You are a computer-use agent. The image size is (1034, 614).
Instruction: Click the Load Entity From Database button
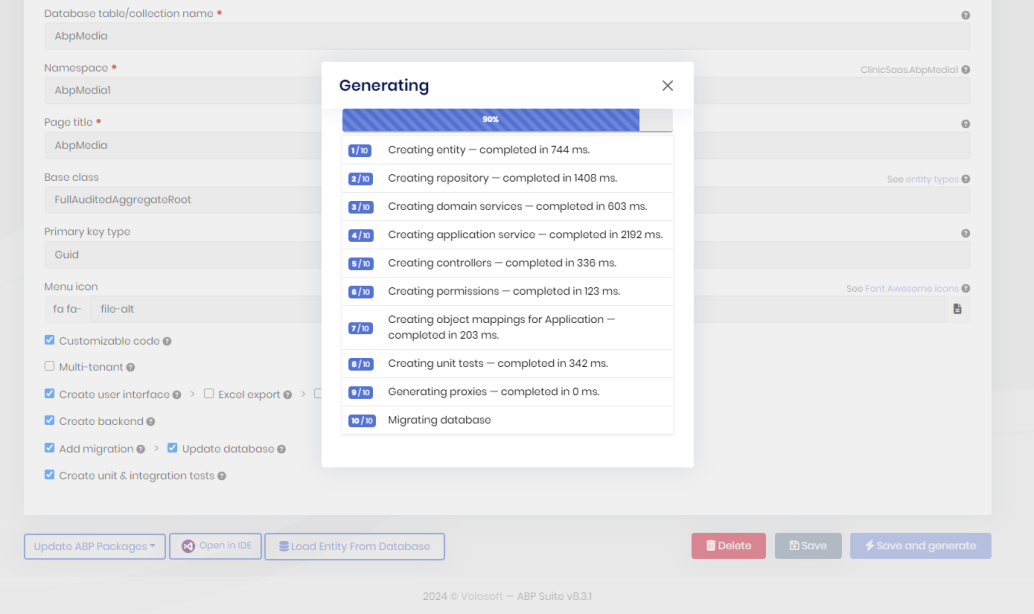(354, 546)
